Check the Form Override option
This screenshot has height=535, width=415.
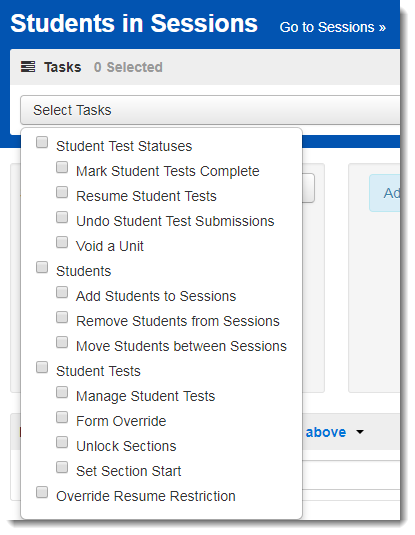click(x=62, y=417)
